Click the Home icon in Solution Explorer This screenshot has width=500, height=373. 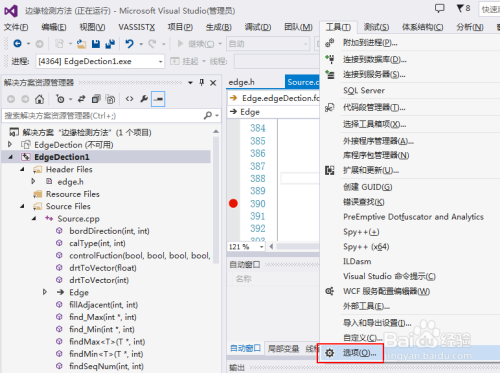[40, 99]
